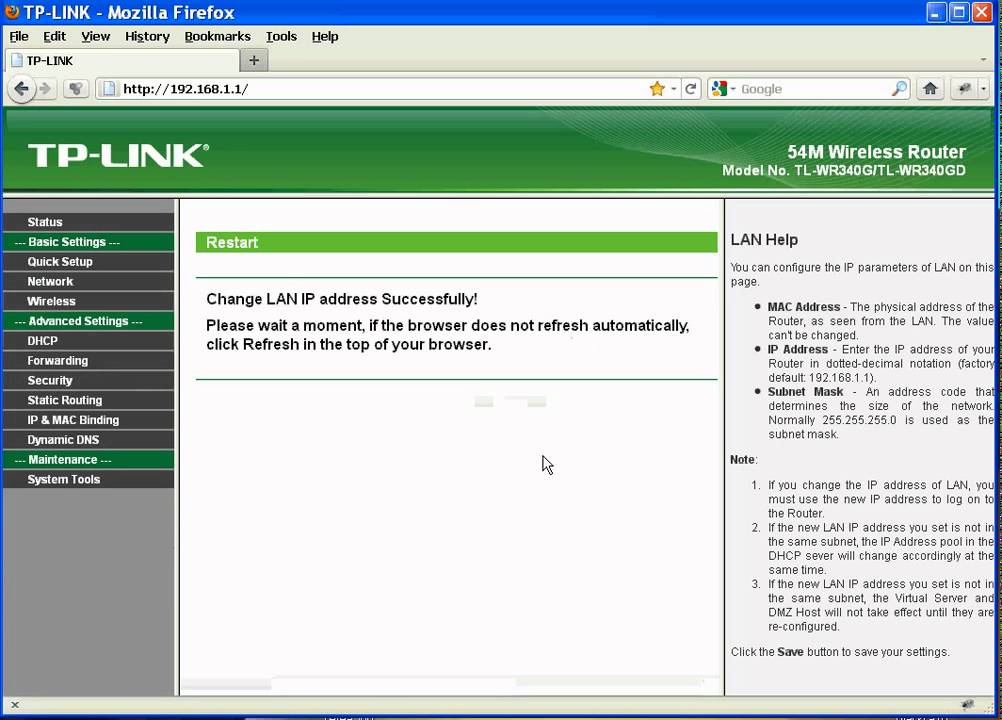Click the '54M Wireless Router' header text

[876, 152]
